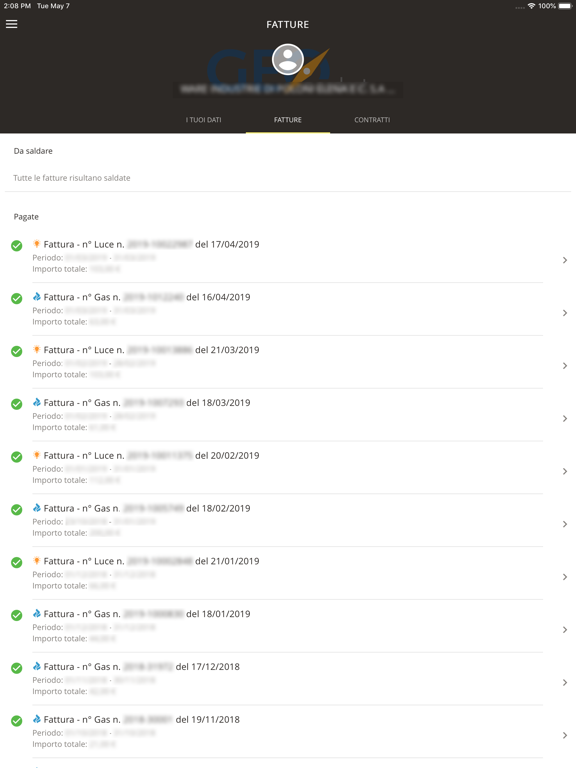The image size is (576, 768).
Task: Tap the battery indicator in status bar
Action: tap(565, 6)
